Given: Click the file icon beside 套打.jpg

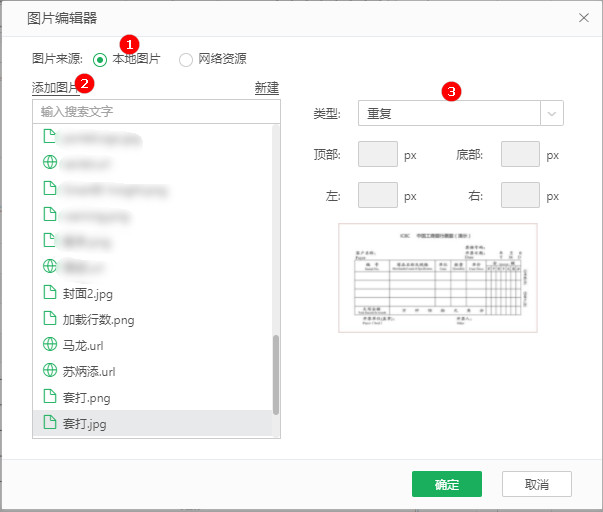Looking at the screenshot, I should [x=50, y=422].
